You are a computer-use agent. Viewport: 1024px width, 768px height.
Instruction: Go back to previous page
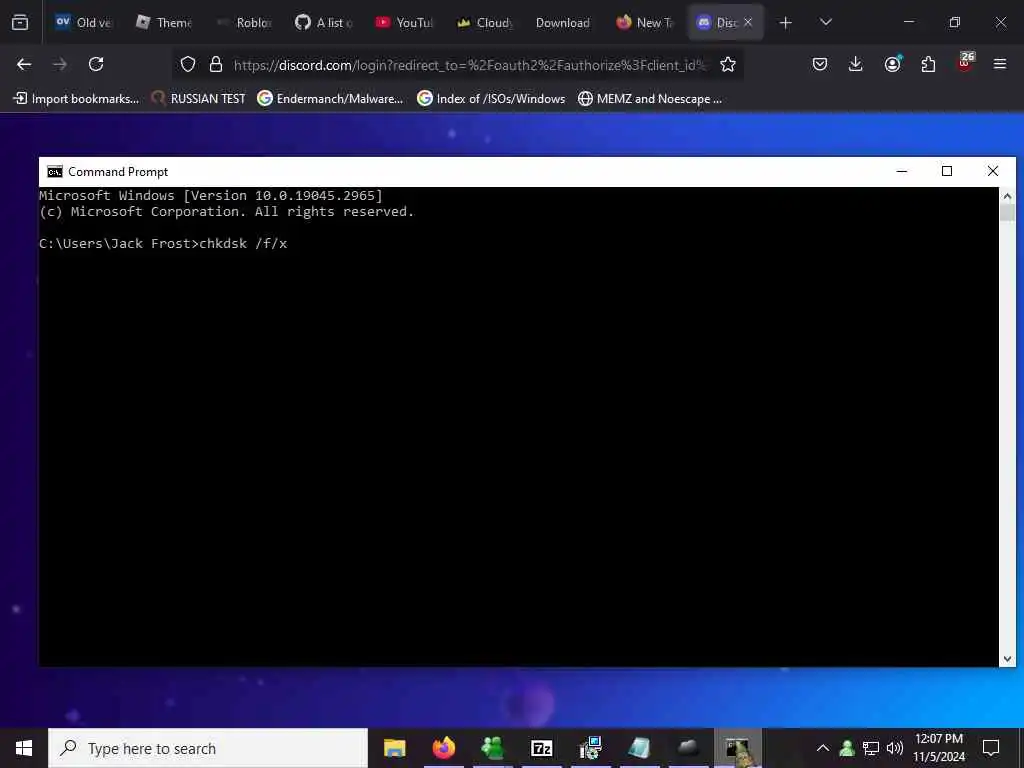(x=24, y=64)
